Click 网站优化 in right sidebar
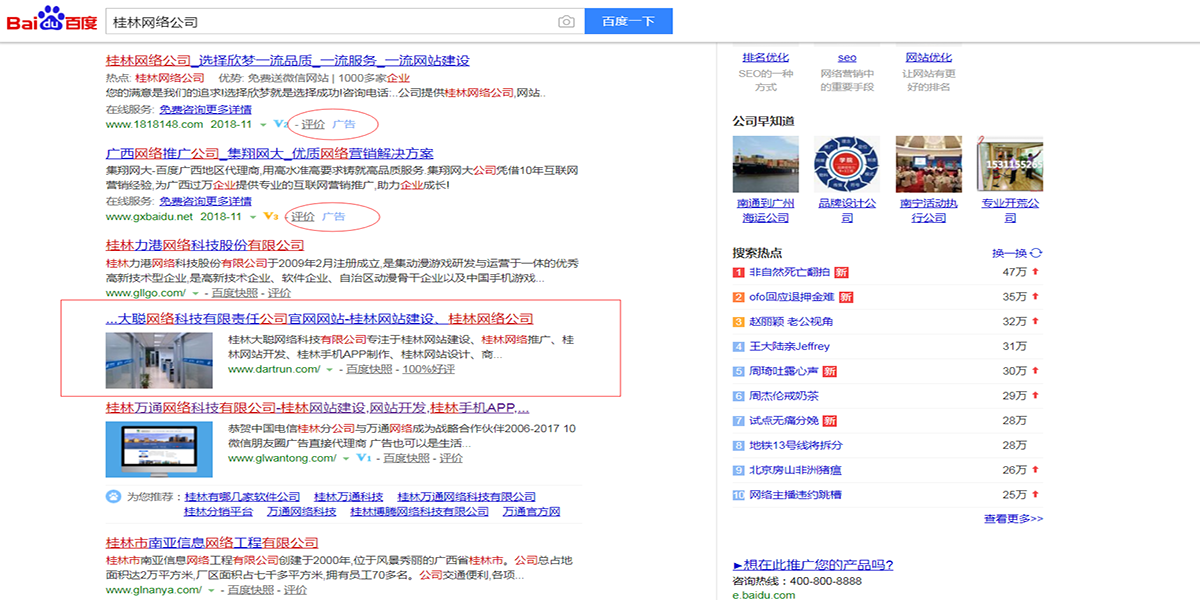The width and height of the screenshot is (1200, 600). click(929, 58)
